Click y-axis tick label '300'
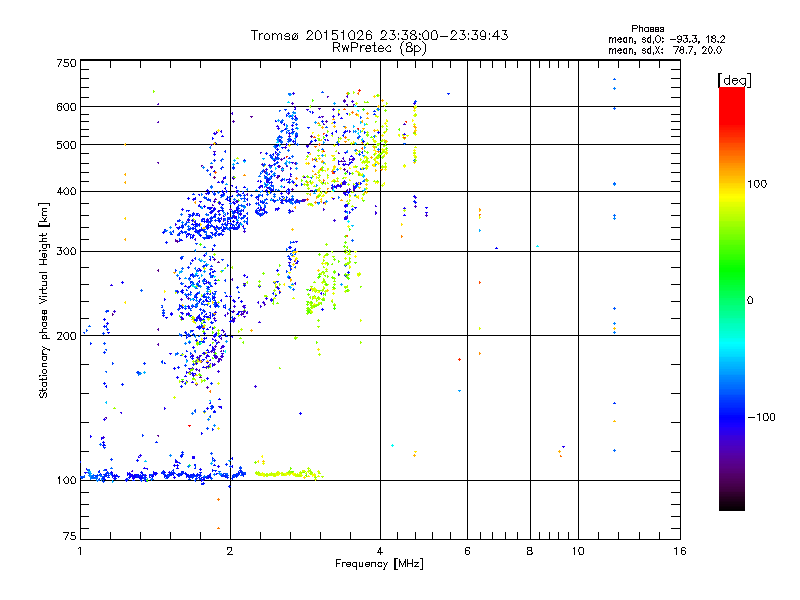Viewport: 800px width, 600px height. [x=66, y=251]
